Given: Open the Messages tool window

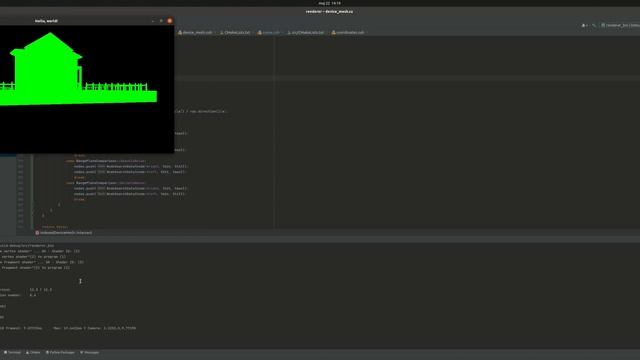Looking at the screenshot, I should [x=89, y=352].
